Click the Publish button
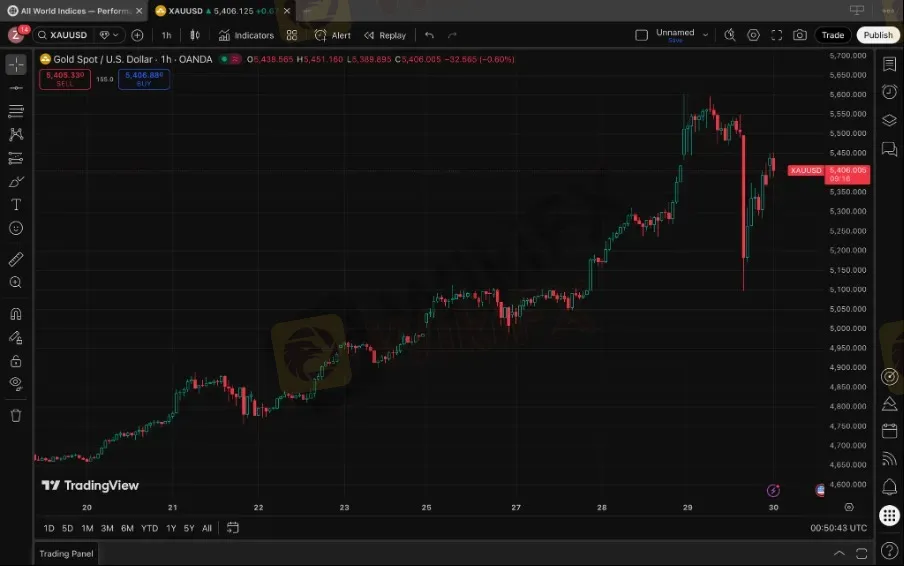 pyautogui.click(x=878, y=35)
